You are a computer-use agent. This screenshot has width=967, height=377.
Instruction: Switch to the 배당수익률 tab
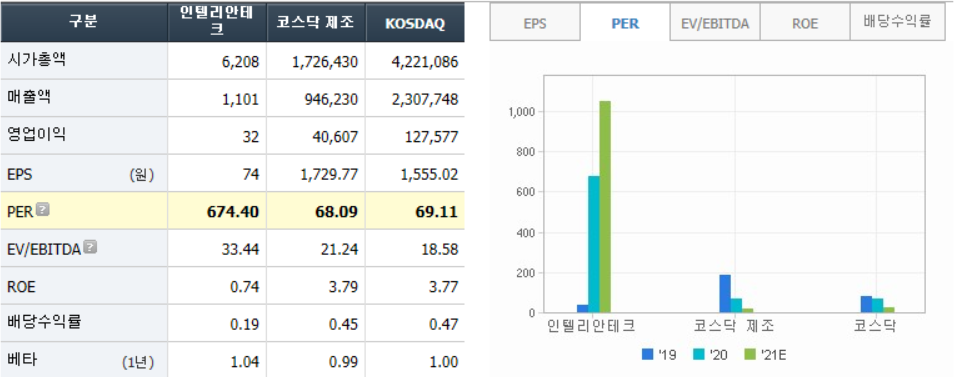pos(897,22)
